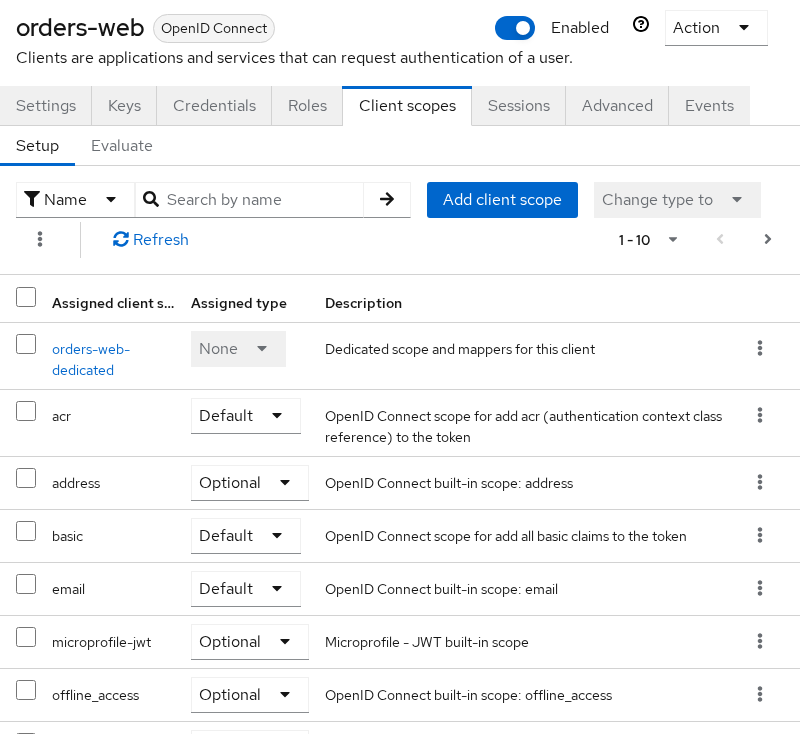
Task: Open the orders-web-dedicated scope link
Action: (x=91, y=360)
